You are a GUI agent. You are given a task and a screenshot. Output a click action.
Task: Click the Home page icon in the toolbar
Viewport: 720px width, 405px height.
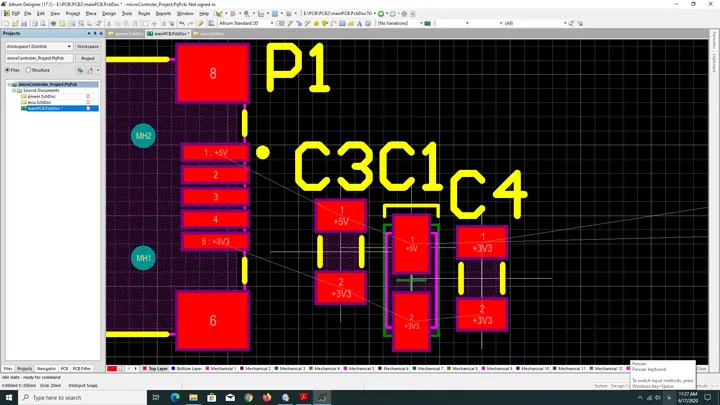point(404,14)
